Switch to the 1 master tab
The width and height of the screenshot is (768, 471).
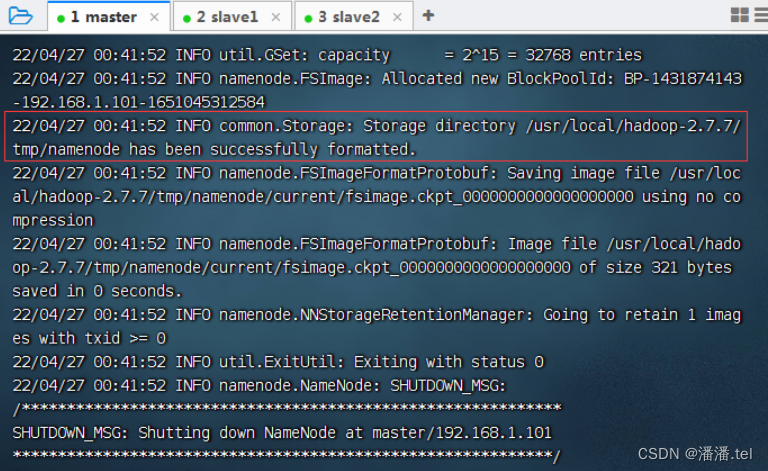click(x=109, y=17)
